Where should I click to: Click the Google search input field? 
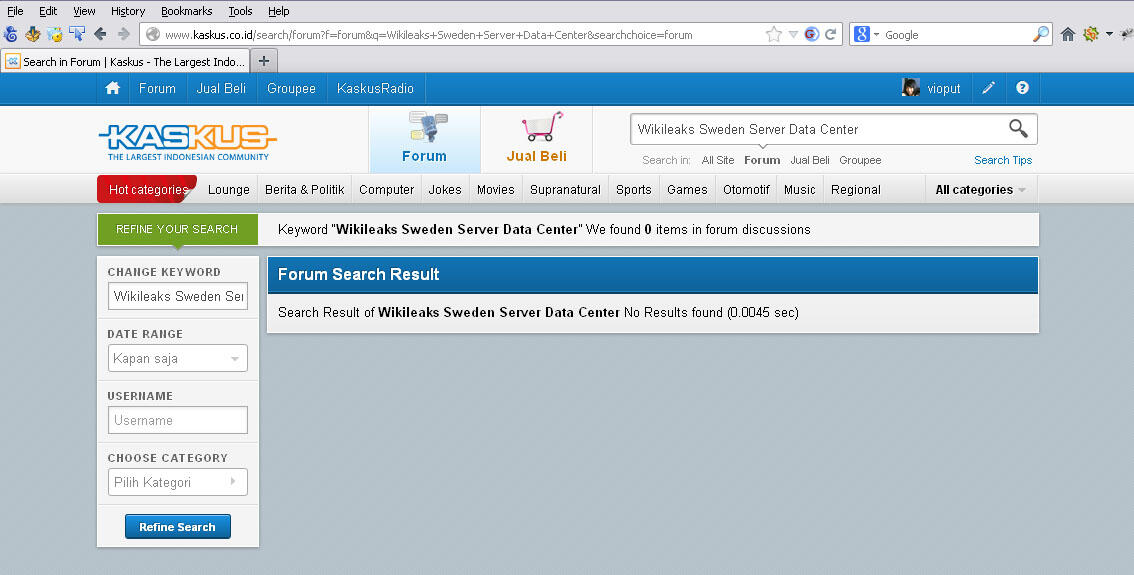click(x=956, y=34)
